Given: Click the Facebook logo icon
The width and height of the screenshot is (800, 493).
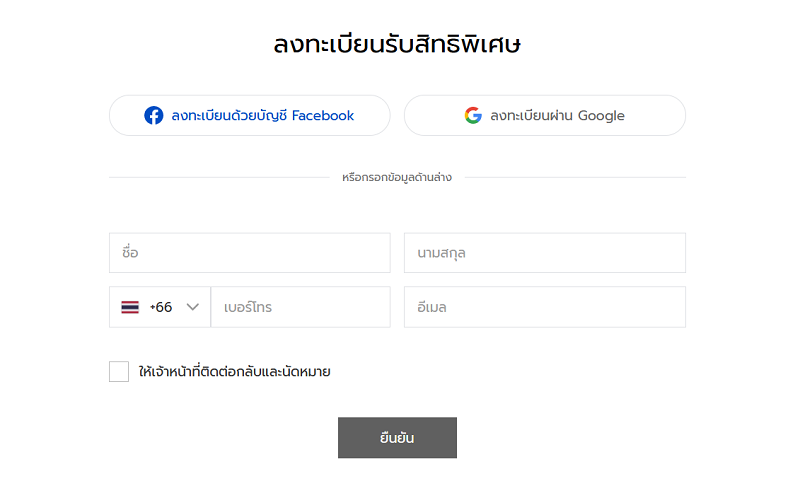Looking at the screenshot, I should (x=154, y=115).
